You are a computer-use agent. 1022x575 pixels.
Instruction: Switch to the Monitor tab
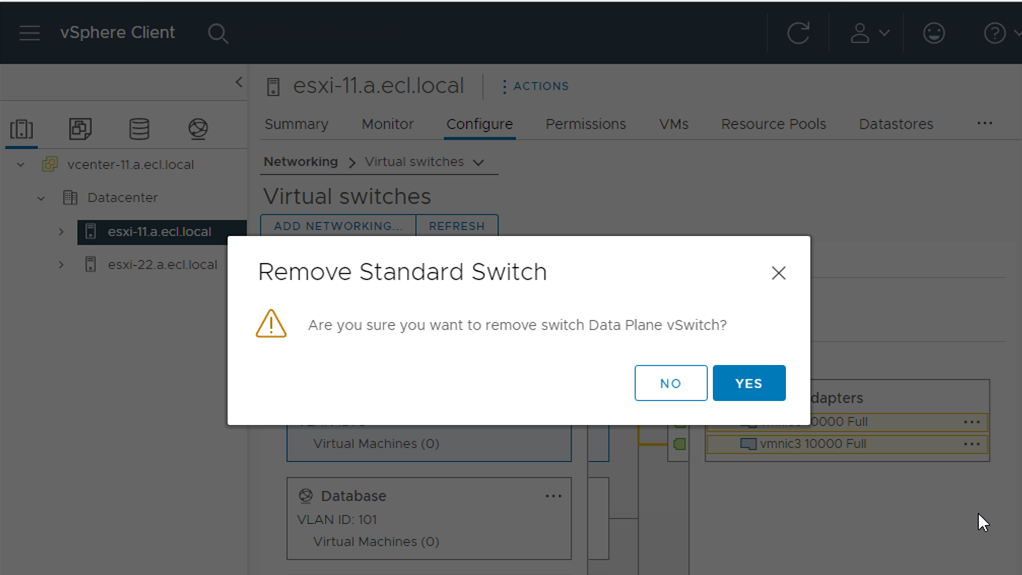[387, 124]
